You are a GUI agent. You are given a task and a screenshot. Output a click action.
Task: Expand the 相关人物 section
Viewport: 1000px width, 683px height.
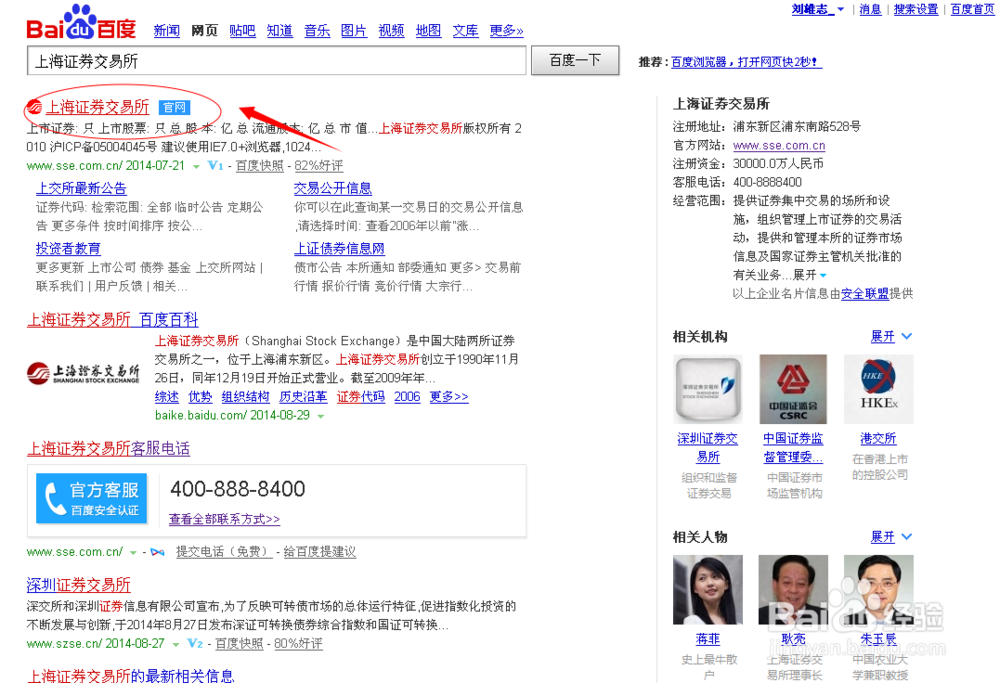[x=892, y=537]
